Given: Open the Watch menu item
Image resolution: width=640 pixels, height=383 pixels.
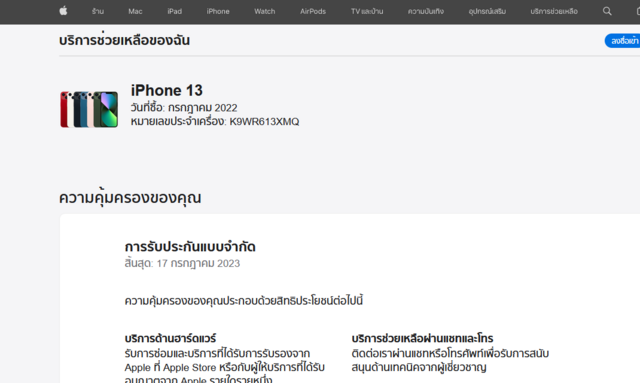Looking at the screenshot, I should pyautogui.click(x=264, y=11).
